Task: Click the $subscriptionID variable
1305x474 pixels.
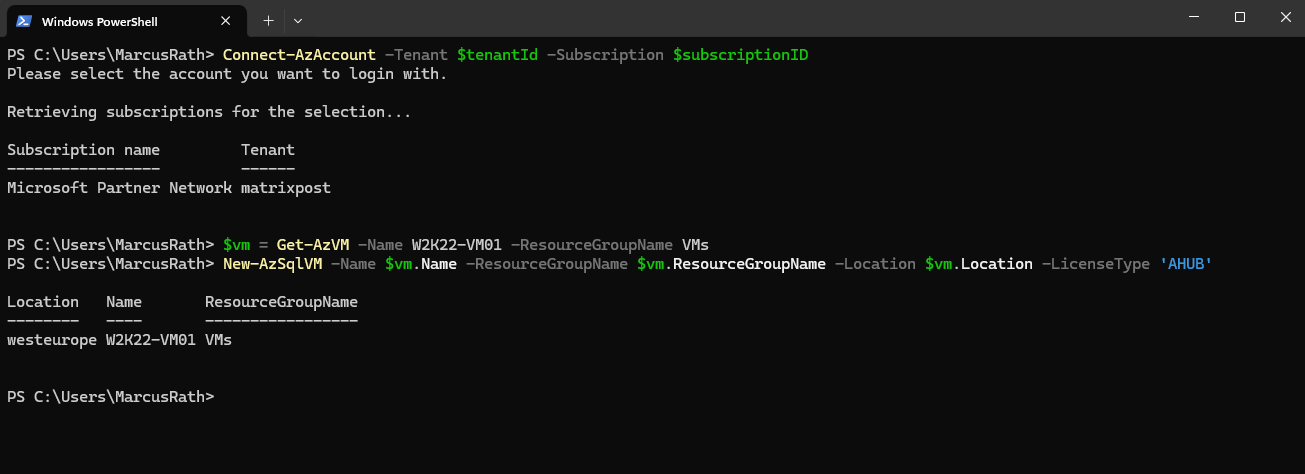Action: pos(740,54)
